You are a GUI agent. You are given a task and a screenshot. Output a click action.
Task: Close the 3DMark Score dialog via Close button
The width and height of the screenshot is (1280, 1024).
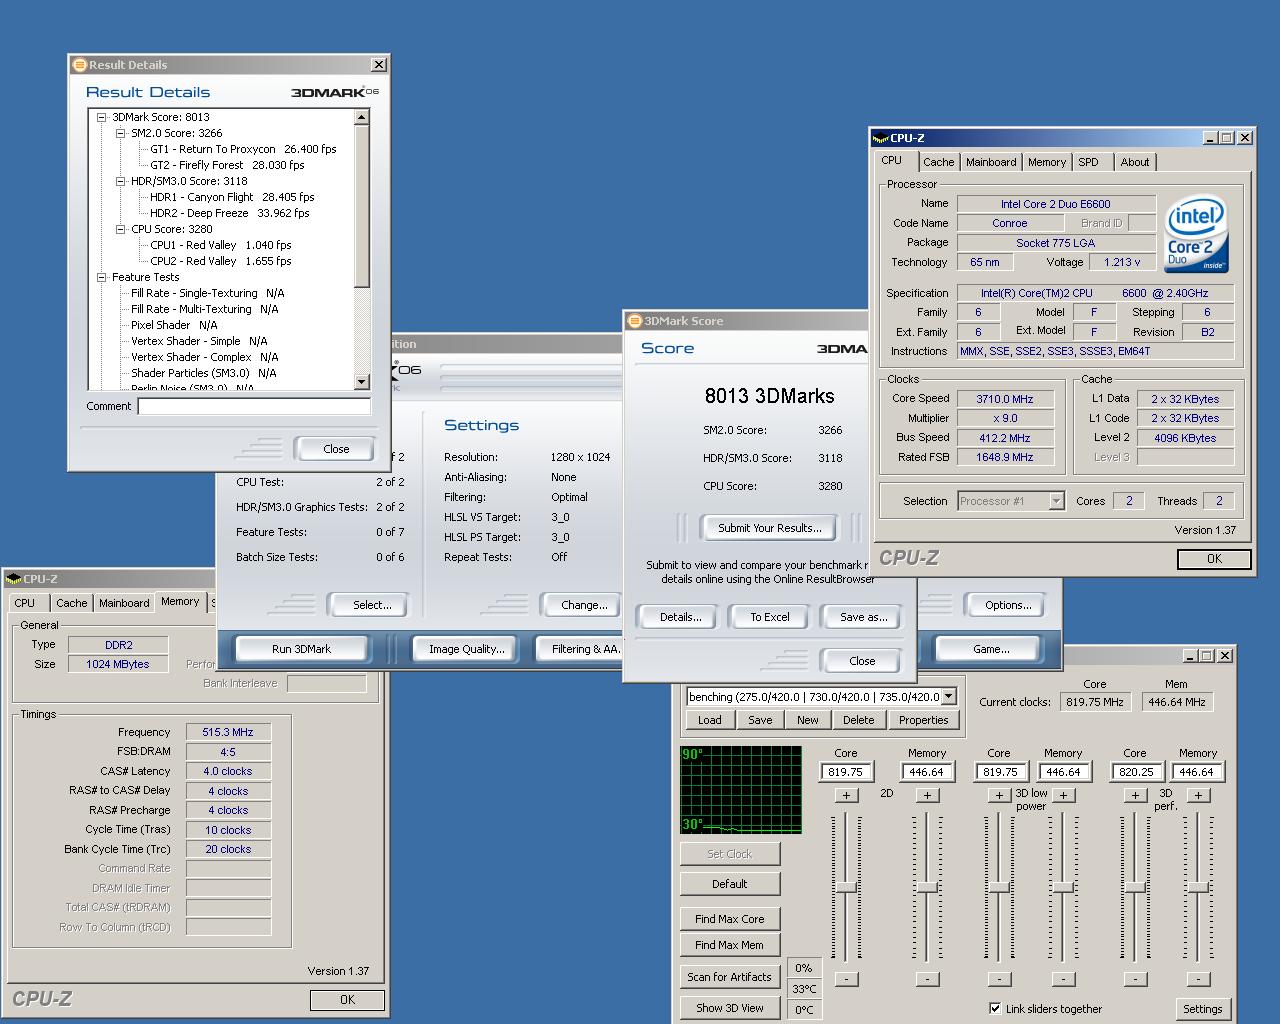coord(862,661)
